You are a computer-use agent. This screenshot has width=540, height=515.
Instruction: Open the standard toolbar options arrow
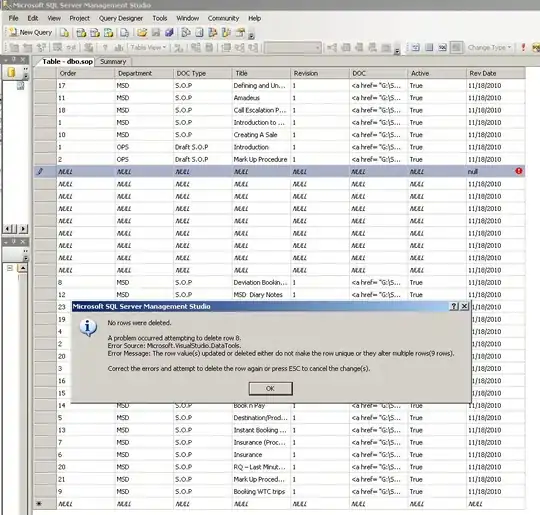[x=251, y=35]
